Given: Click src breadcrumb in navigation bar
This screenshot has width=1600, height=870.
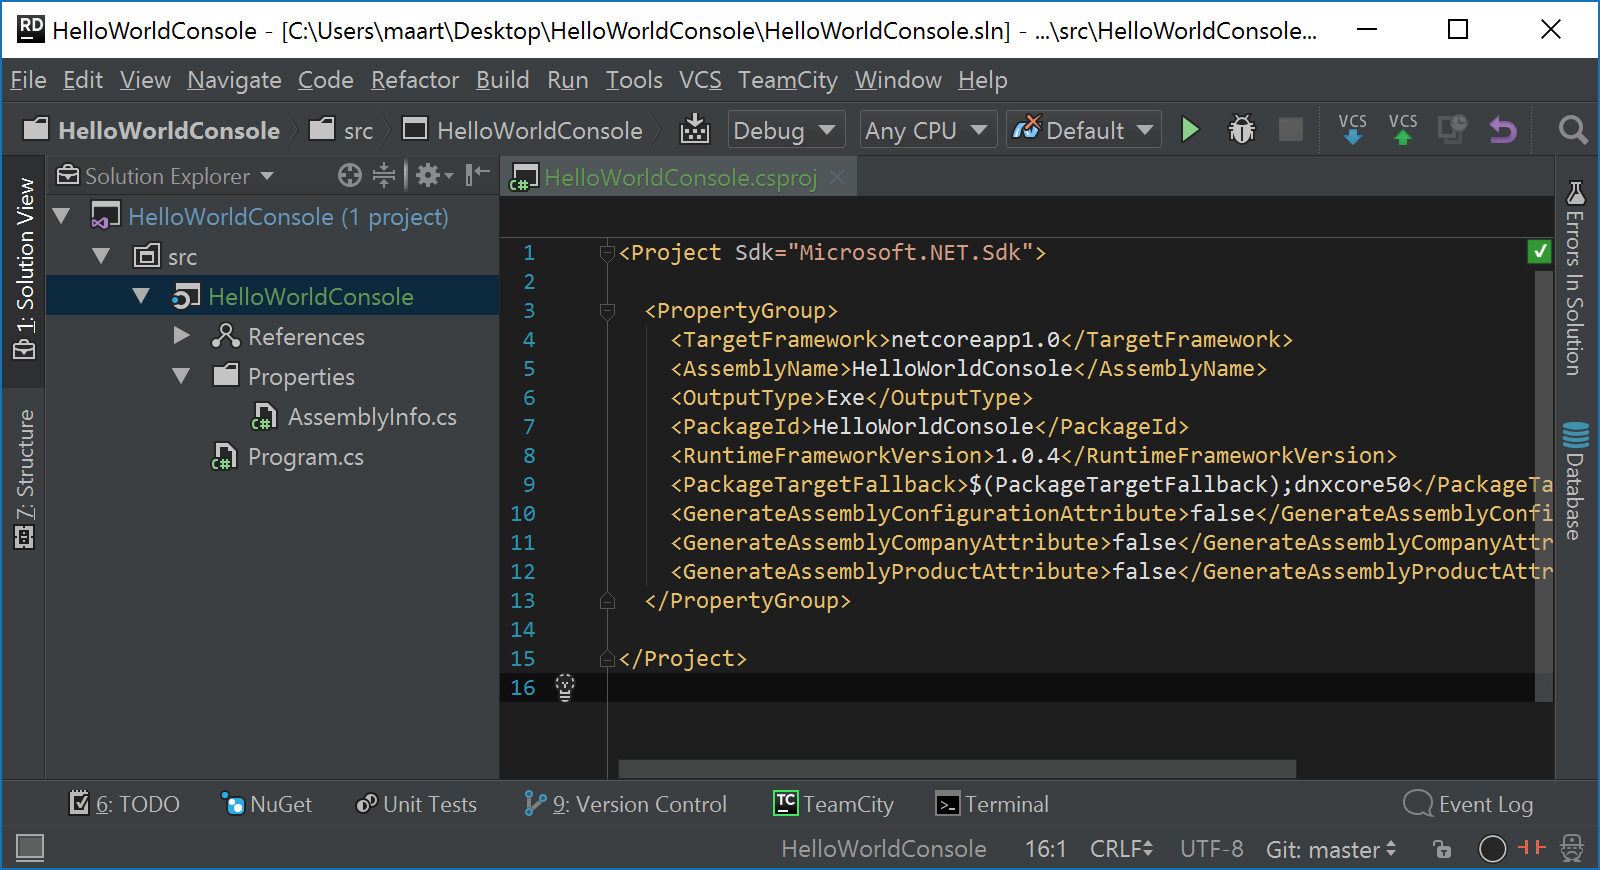Looking at the screenshot, I should tap(342, 130).
